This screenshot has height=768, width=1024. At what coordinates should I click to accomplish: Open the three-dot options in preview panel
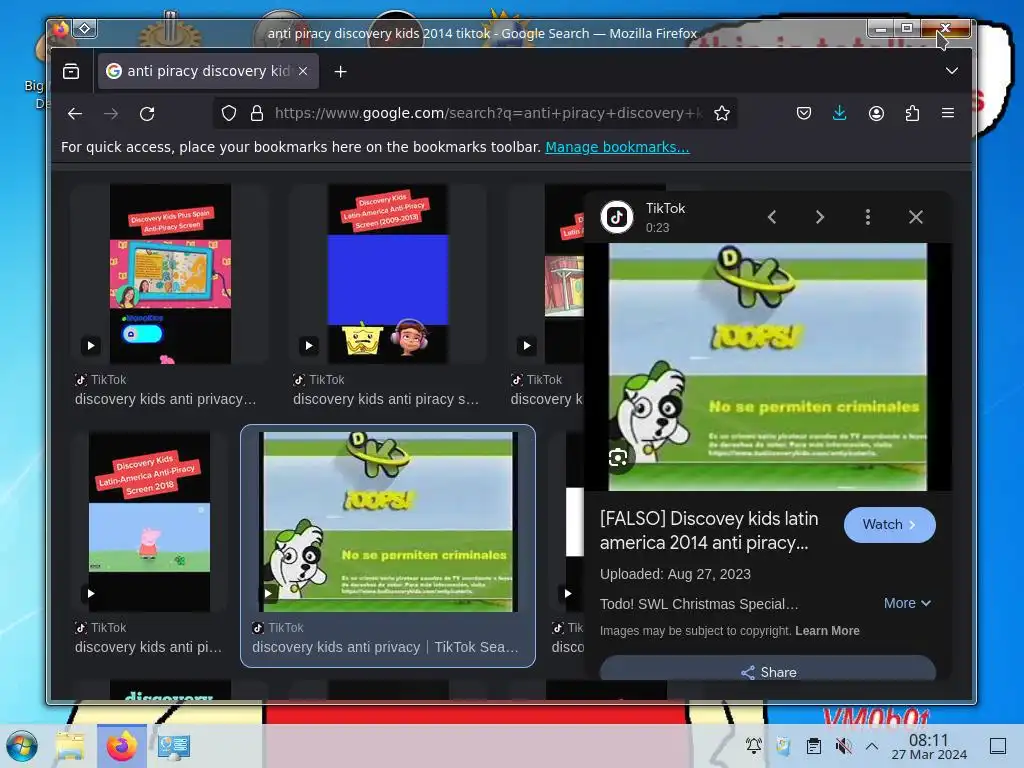(868, 217)
